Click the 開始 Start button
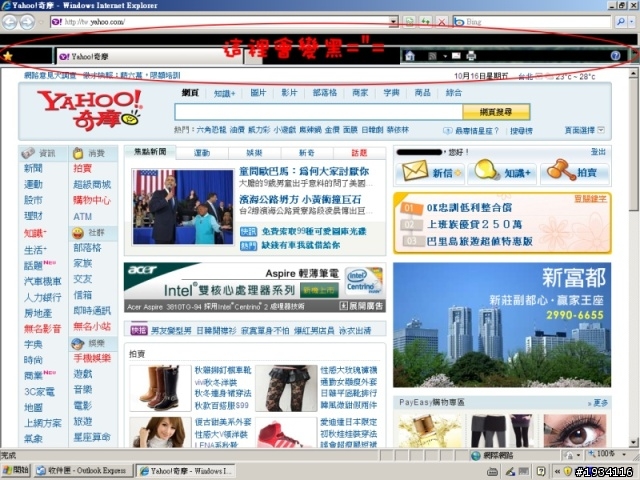This screenshot has width=640, height=480. tap(16, 471)
